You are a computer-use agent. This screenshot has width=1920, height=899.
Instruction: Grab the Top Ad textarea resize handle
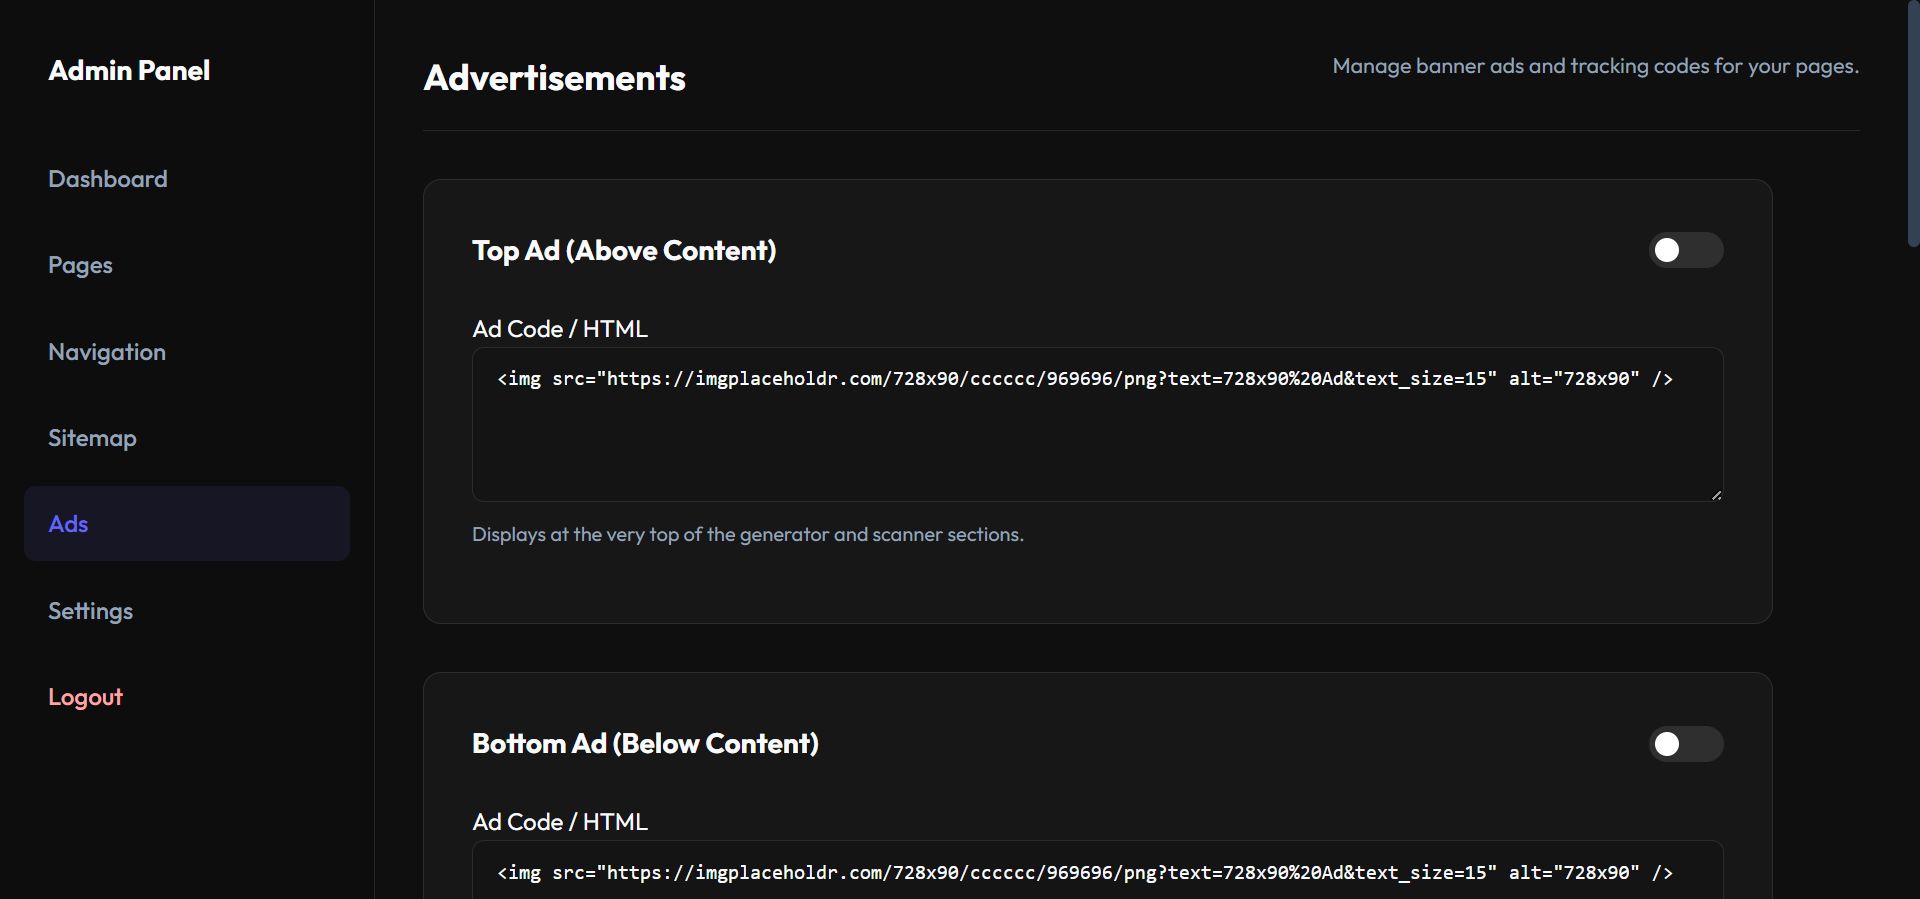(x=1716, y=495)
